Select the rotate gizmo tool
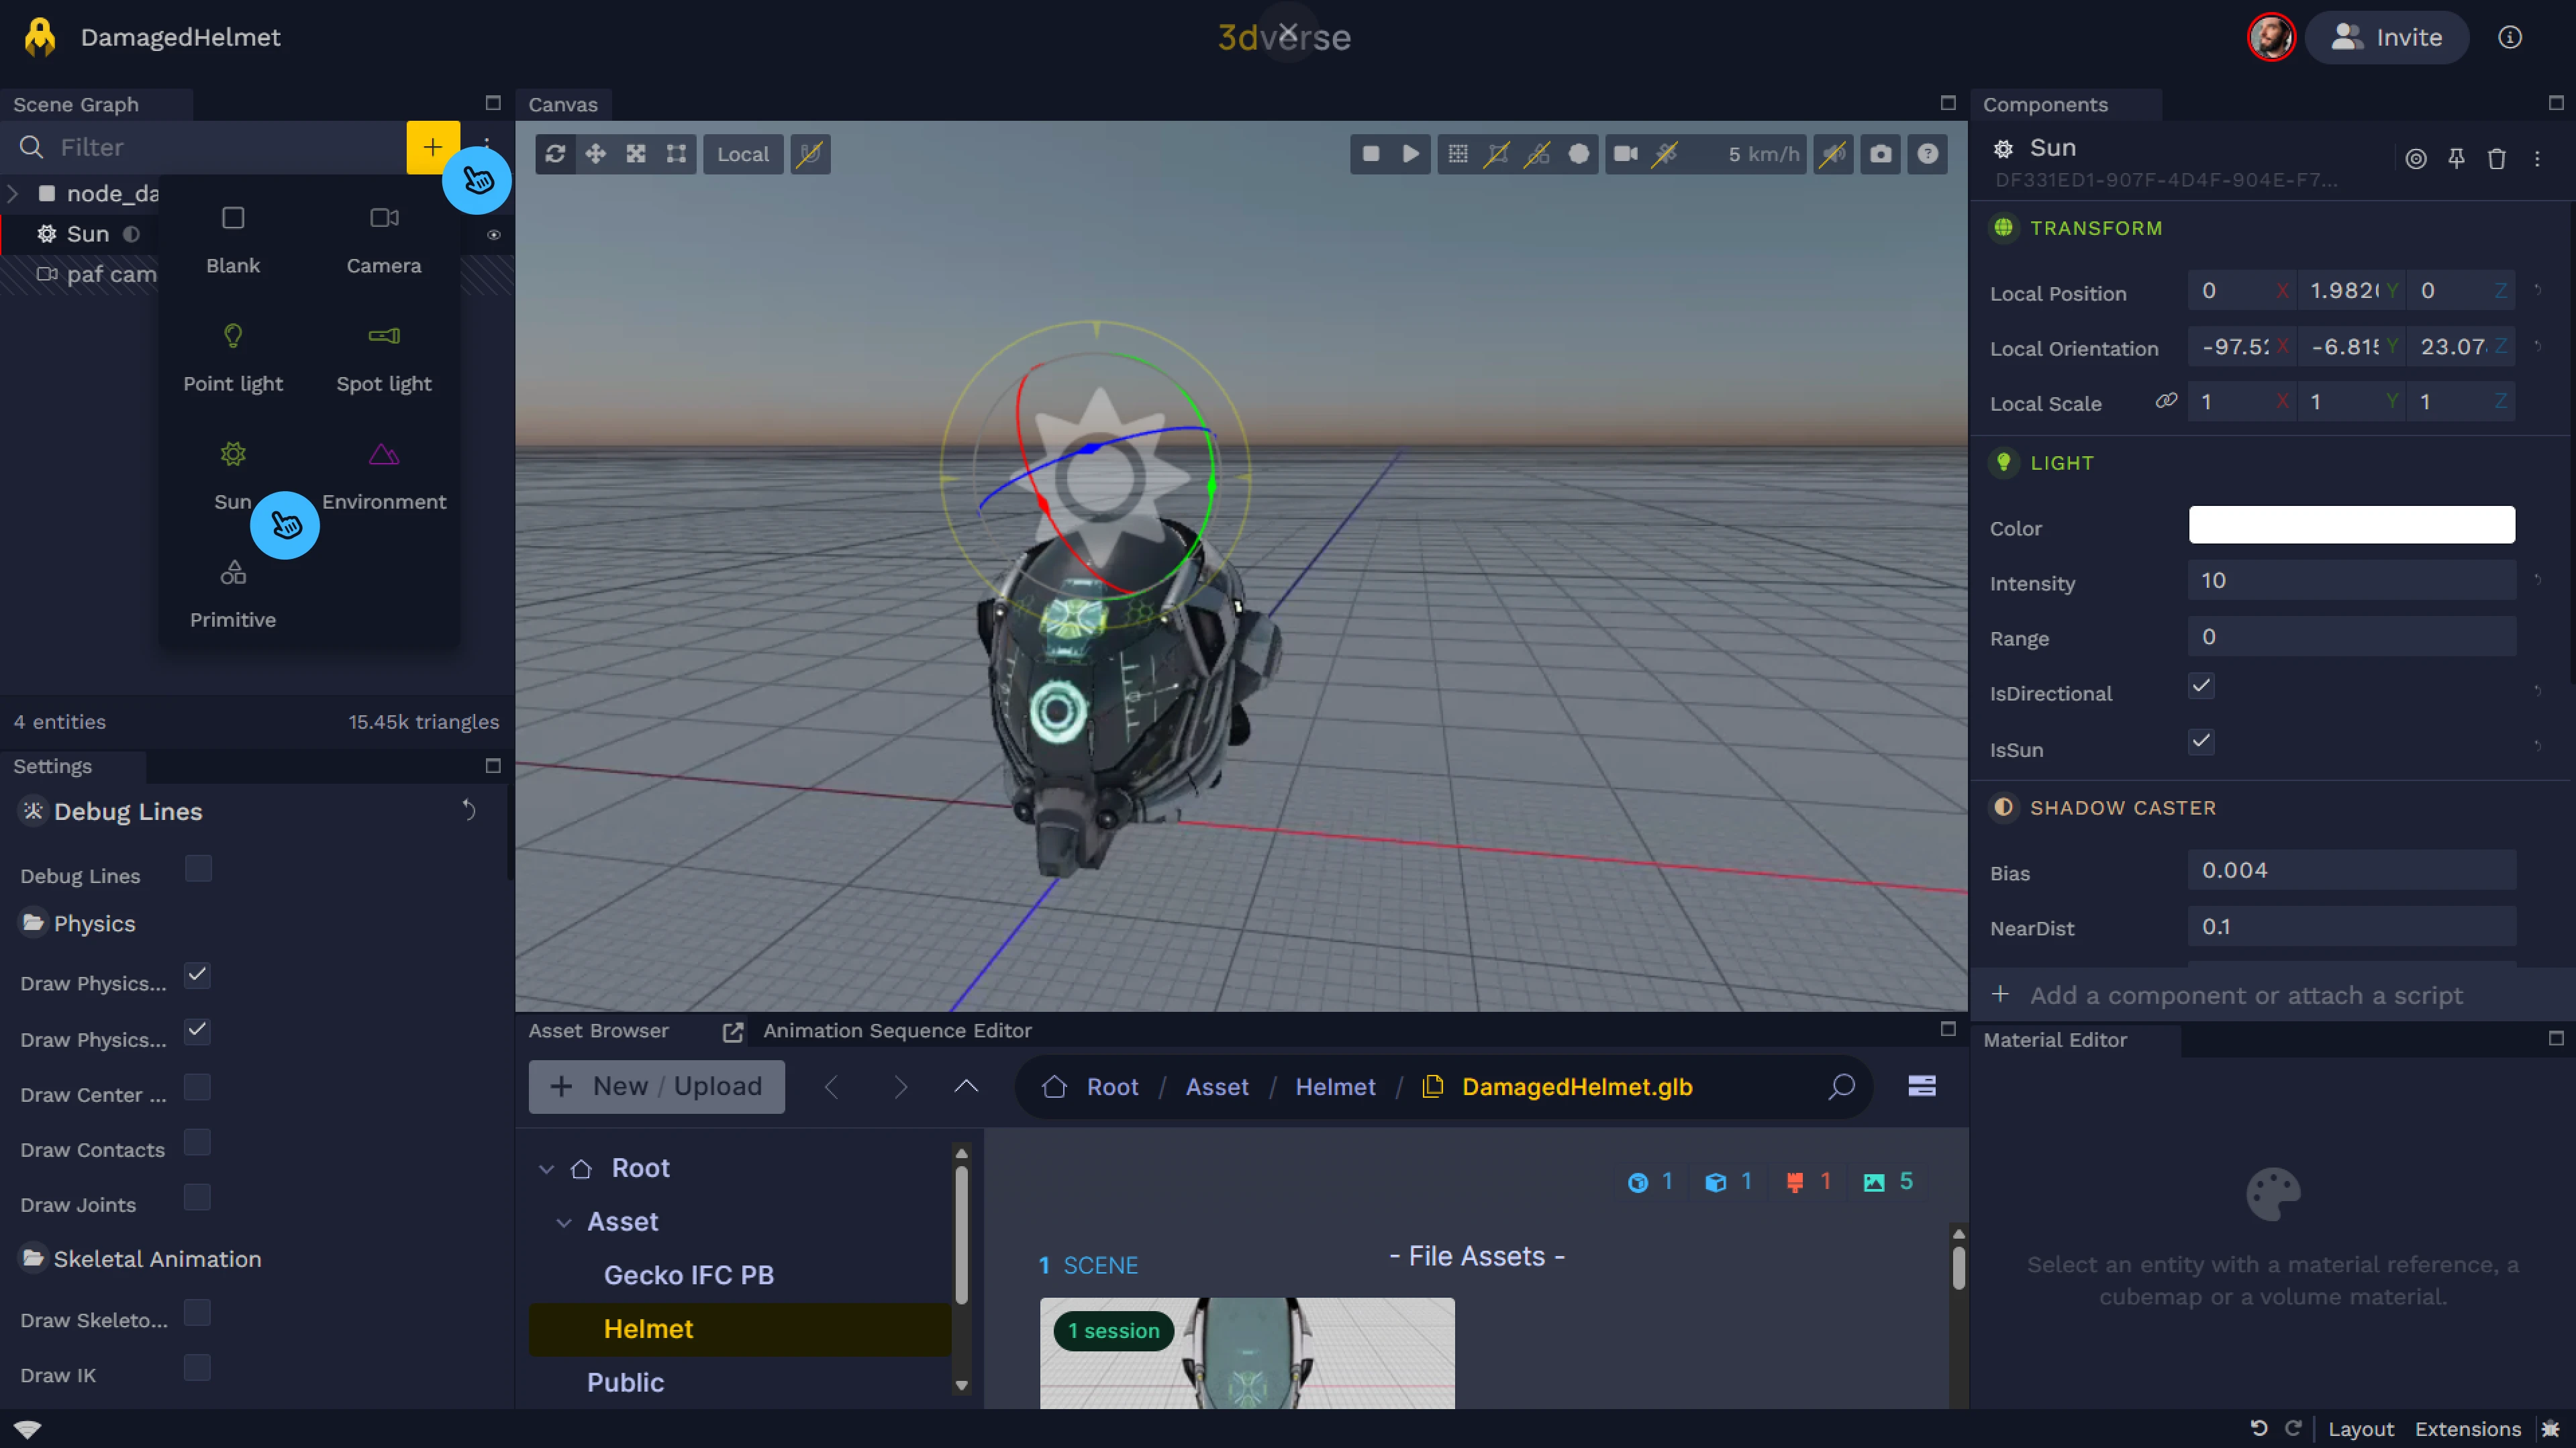Image resolution: width=2576 pixels, height=1448 pixels. coord(555,154)
